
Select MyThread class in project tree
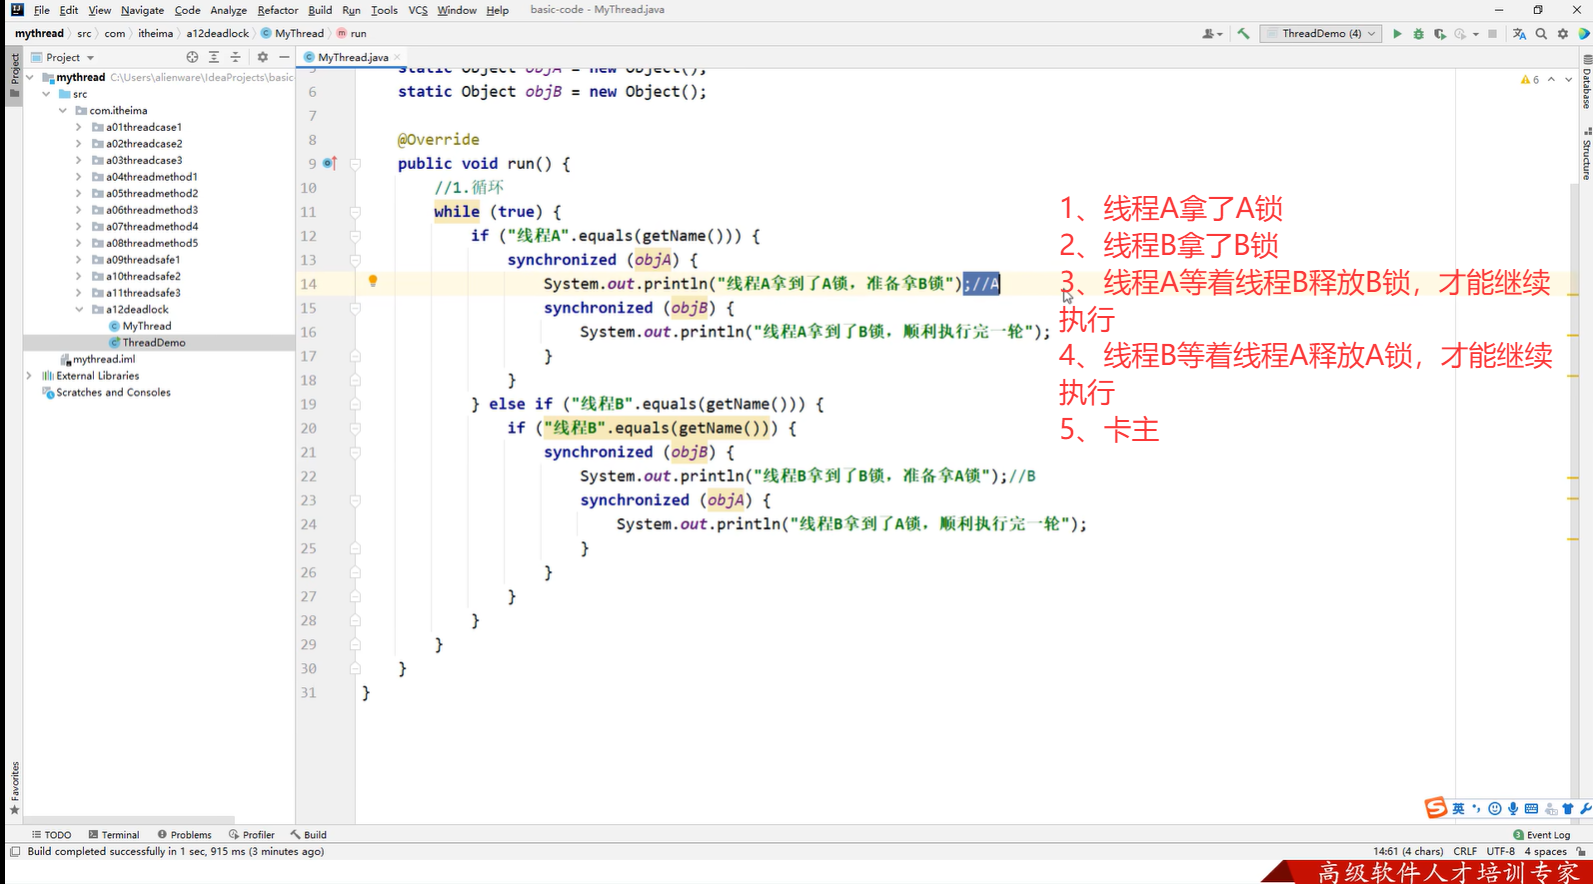[146, 326]
